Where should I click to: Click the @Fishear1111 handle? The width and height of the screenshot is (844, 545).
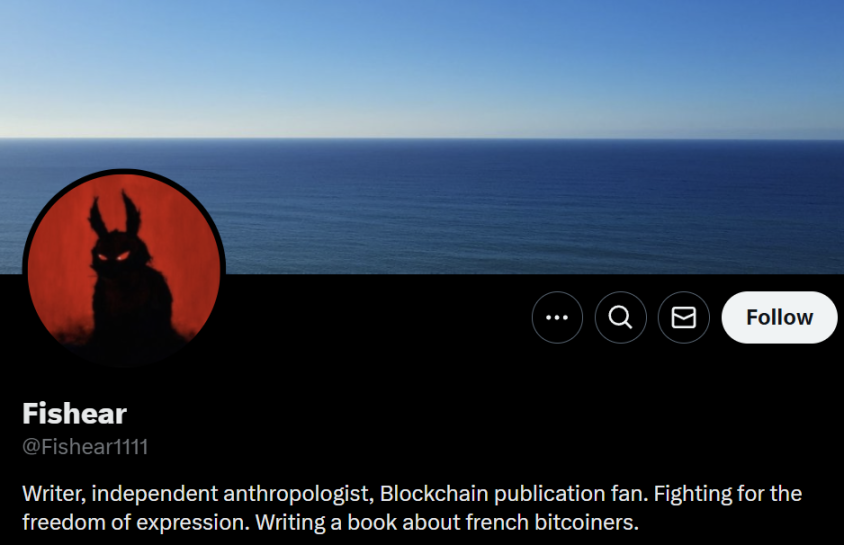85,447
